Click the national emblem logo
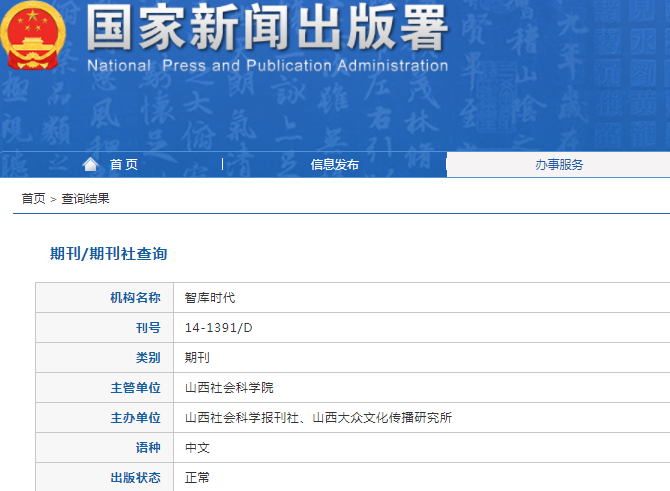Screen dimensions: 670x491 34,38
